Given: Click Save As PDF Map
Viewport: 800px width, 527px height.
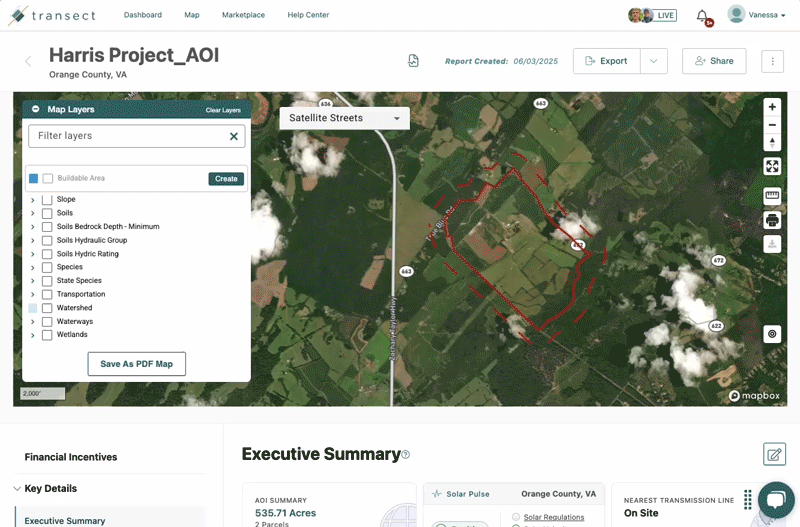Looking at the screenshot, I should (137, 364).
